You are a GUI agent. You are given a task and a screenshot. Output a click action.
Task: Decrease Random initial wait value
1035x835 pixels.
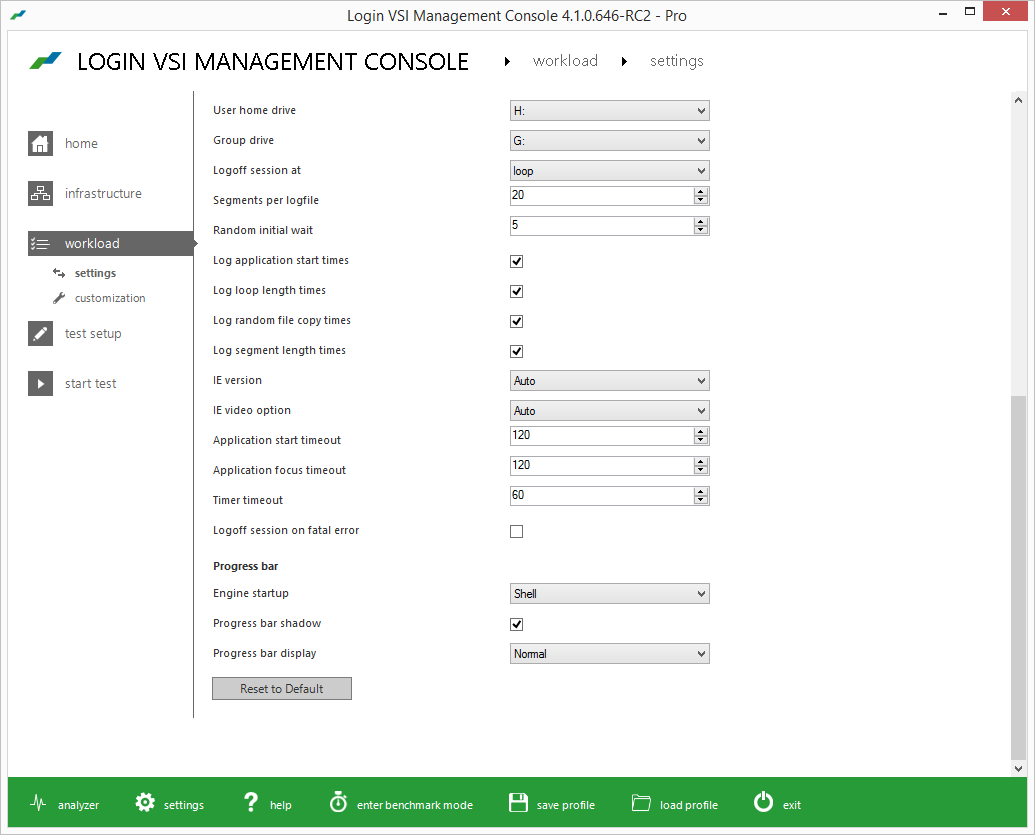(701, 230)
